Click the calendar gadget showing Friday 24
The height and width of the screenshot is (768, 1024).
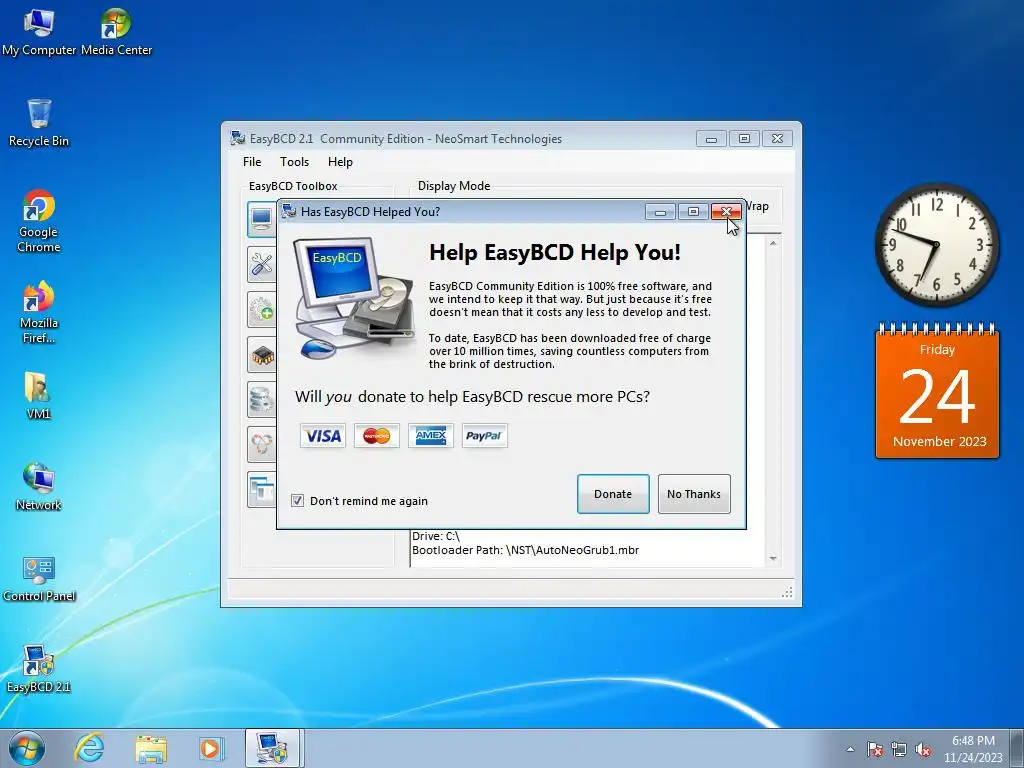(x=937, y=391)
